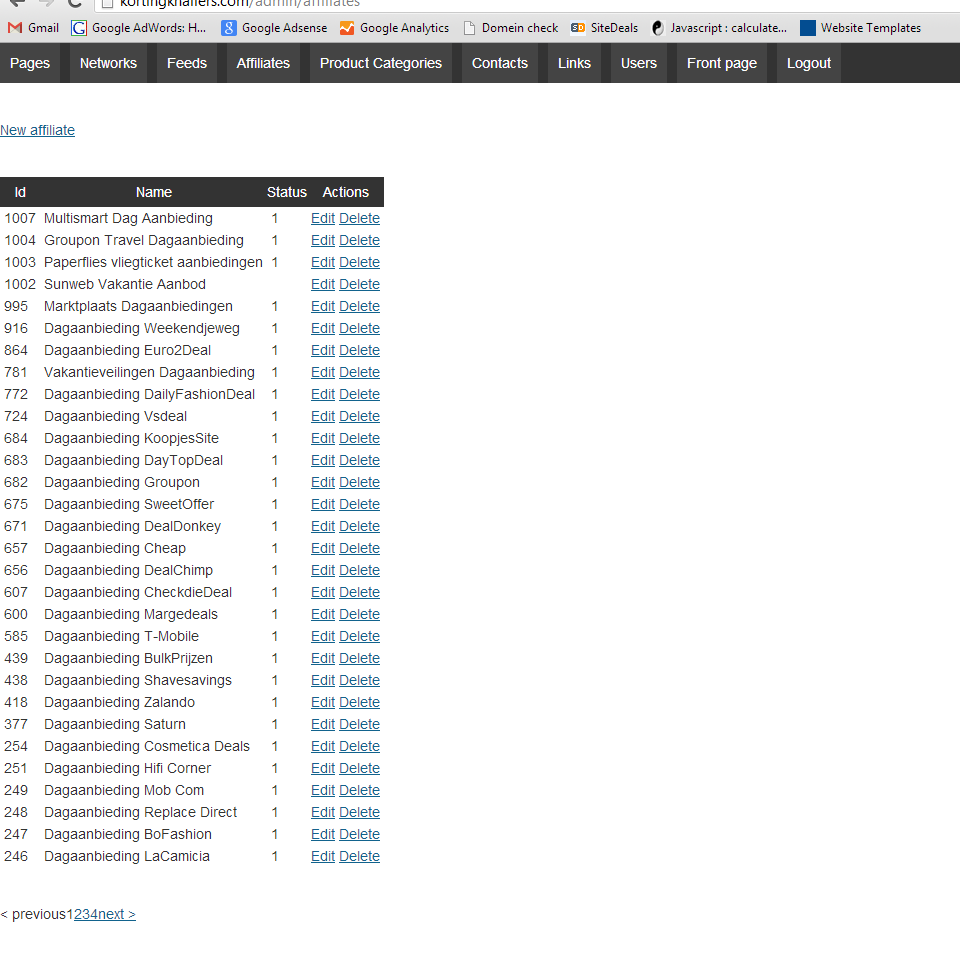Screen dimensions: 960x968
Task: Delete Marktplaats Dagaanbiedingen affiliate
Action: coord(359,306)
